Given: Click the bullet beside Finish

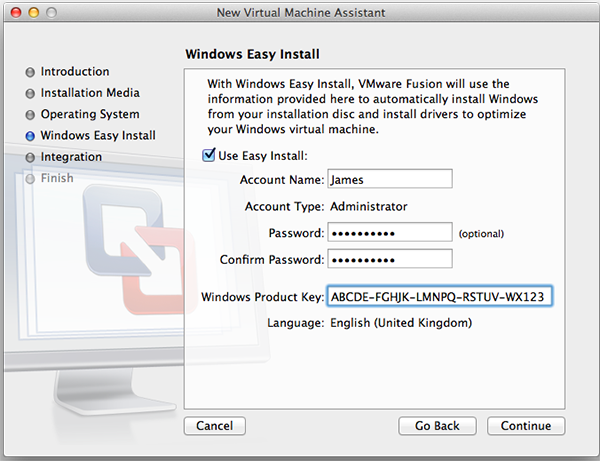Looking at the screenshot, I should pos(30,179).
